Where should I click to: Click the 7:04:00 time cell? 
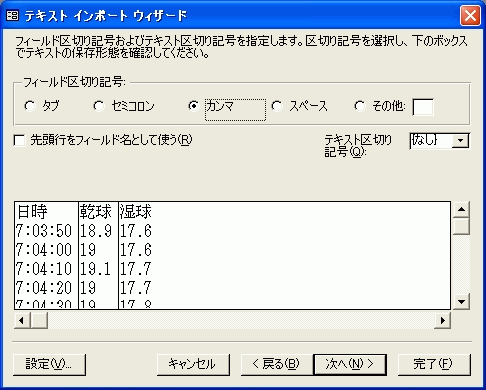(x=44, y=250)
